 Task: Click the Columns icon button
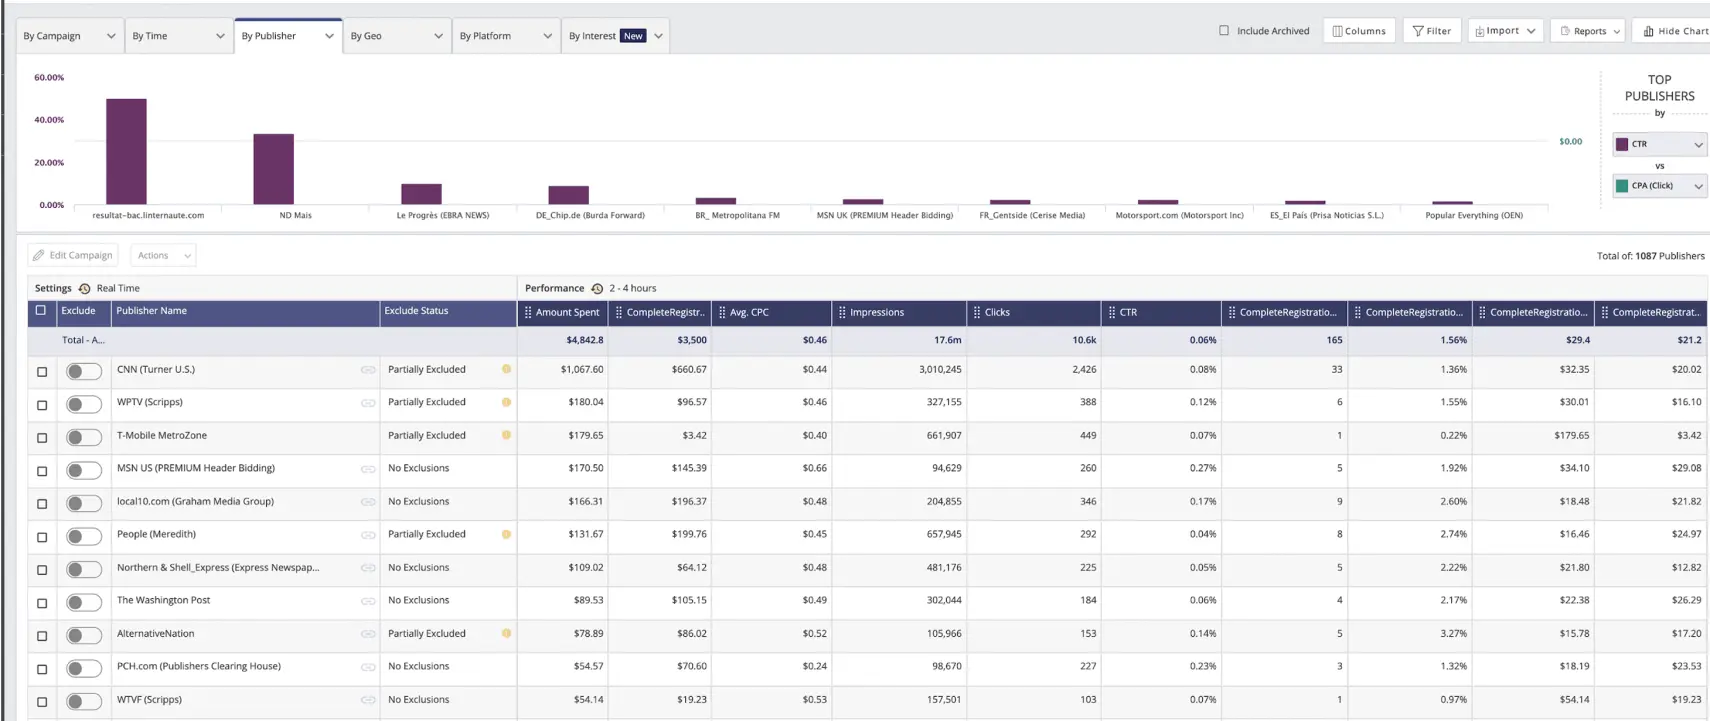[x=1338, y=31]
